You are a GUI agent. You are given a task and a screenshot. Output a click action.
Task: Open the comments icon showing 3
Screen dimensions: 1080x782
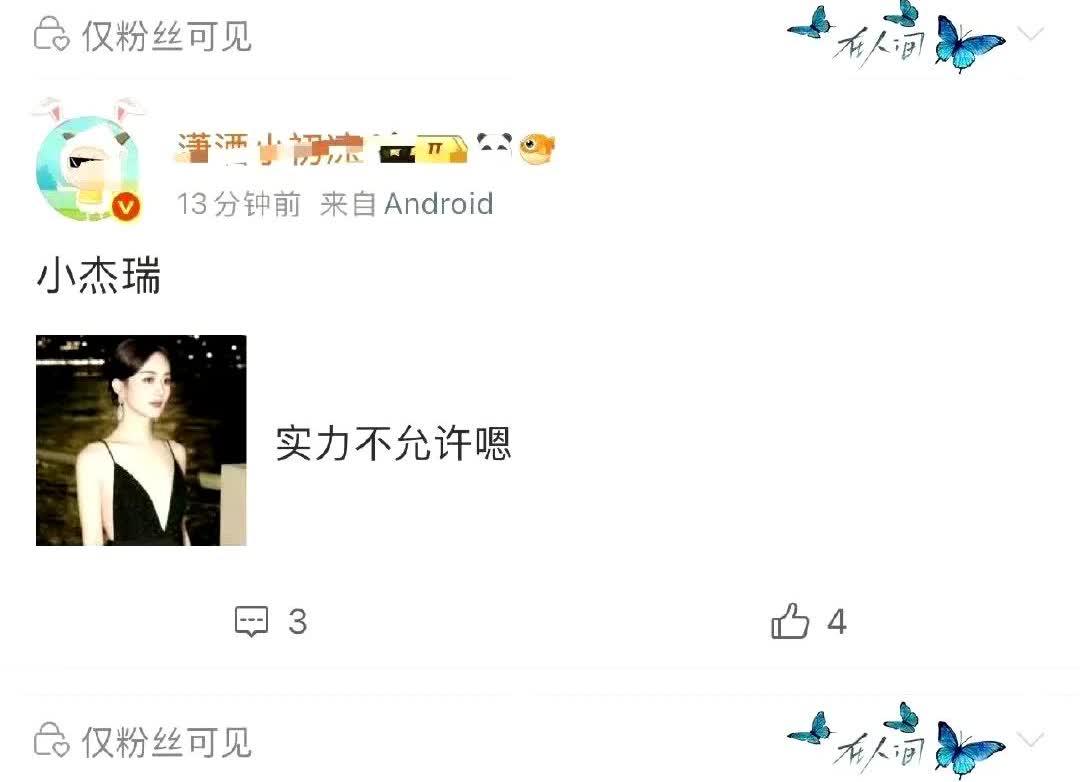(251, 621)
